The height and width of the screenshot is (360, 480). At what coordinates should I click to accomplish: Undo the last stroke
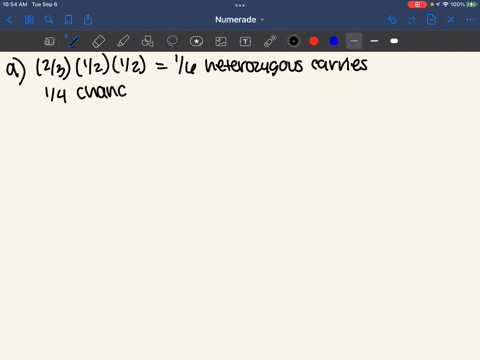pos(392,20)
